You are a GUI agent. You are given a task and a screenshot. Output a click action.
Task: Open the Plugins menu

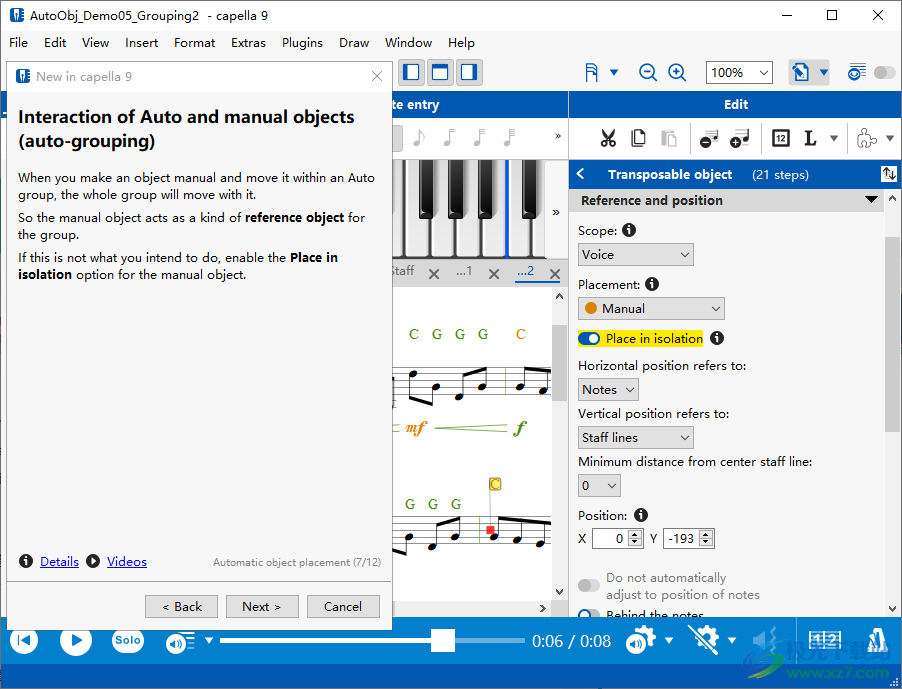(302, 43)
